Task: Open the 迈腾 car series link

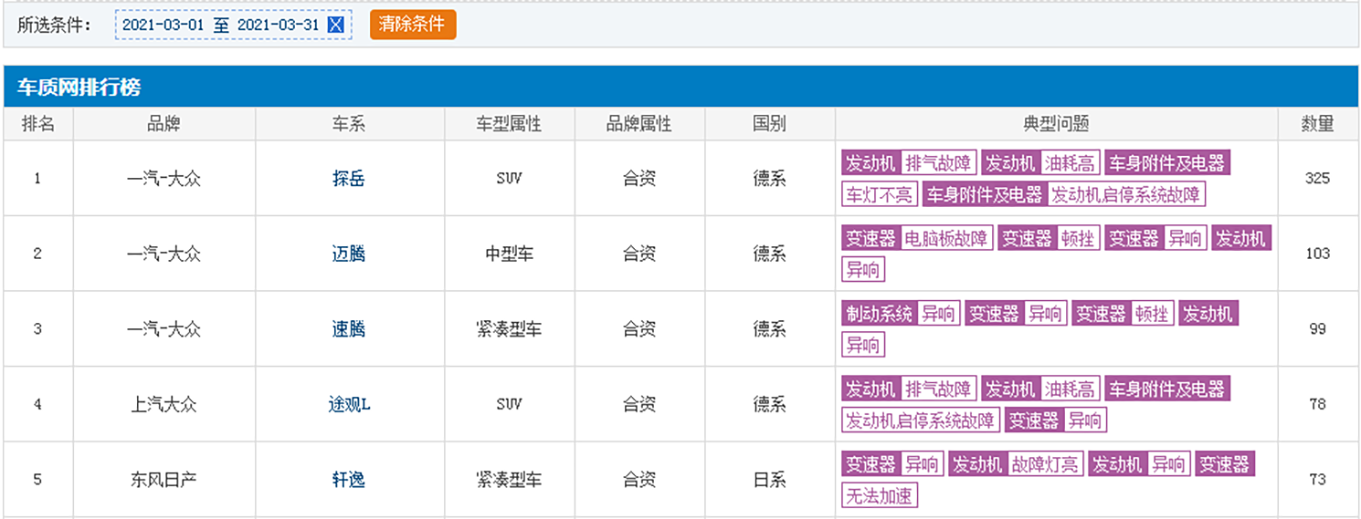Action: 349,254
